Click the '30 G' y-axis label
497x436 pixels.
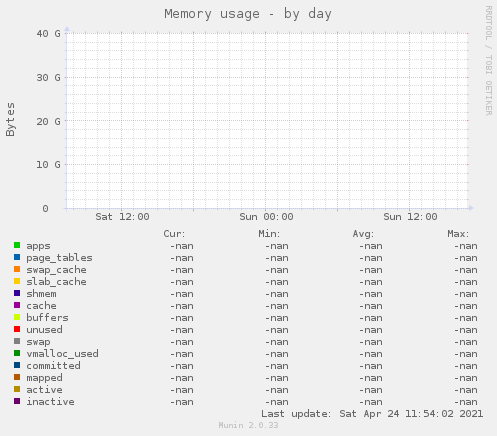coord(48,78)
